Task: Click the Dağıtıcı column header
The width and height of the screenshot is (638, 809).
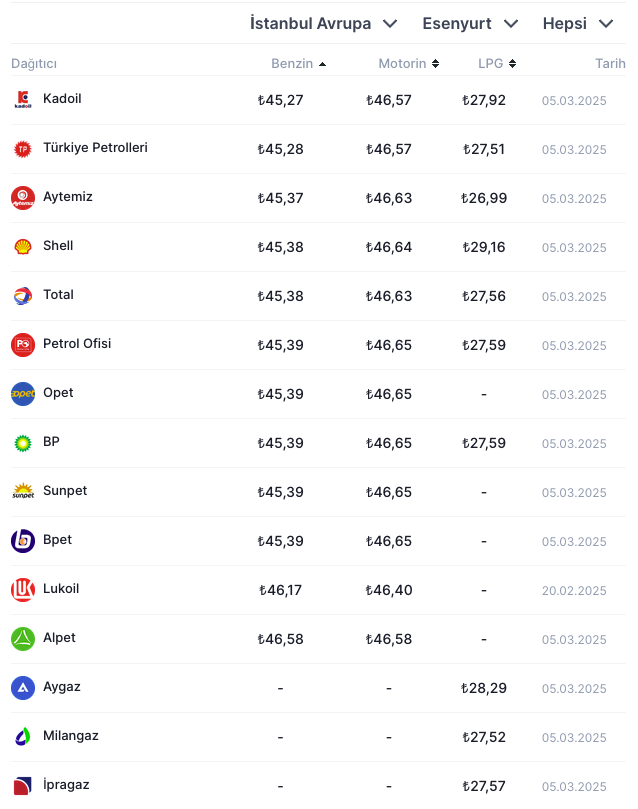Action: [x=34, y=64]
